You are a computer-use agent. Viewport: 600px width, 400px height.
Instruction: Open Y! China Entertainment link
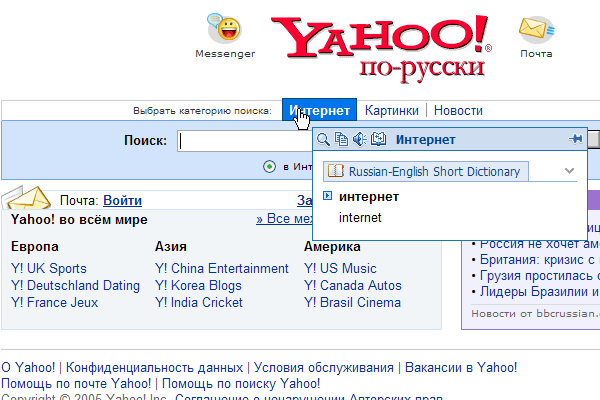click(222, 268)
